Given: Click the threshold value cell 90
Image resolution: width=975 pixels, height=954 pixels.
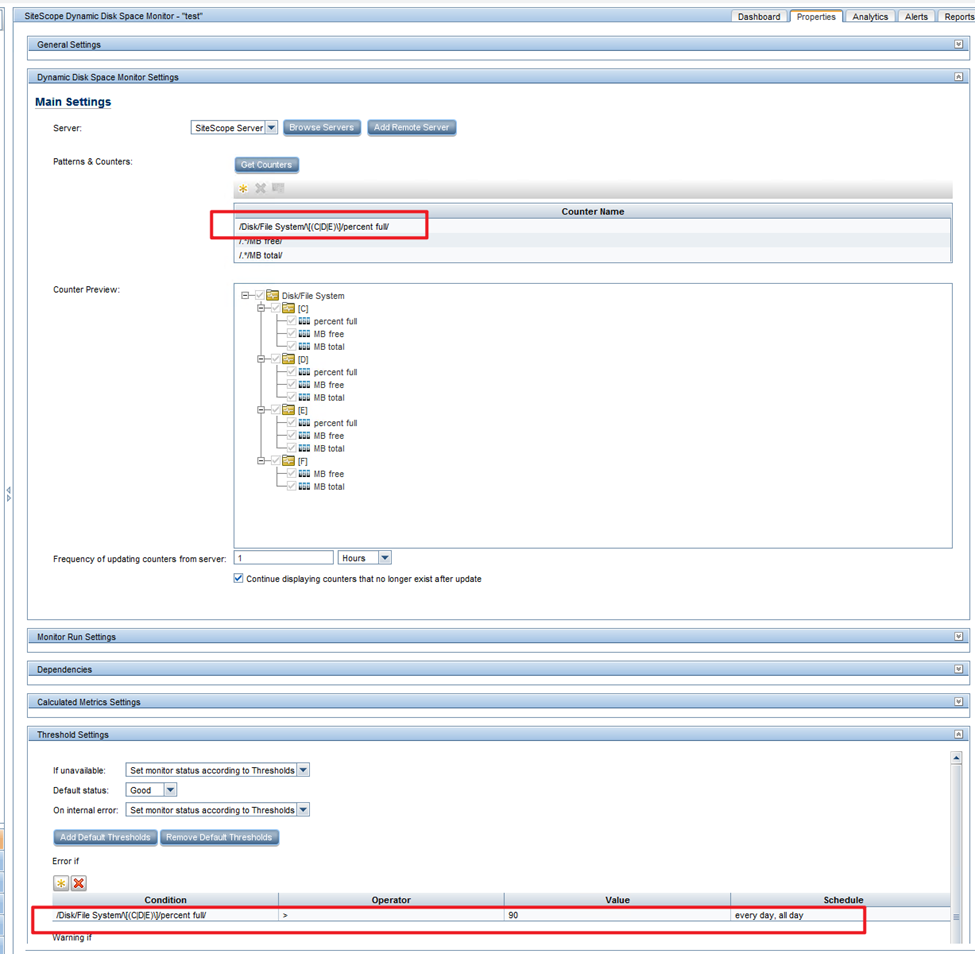Looking at the screenshot, I should pos(617,915).
